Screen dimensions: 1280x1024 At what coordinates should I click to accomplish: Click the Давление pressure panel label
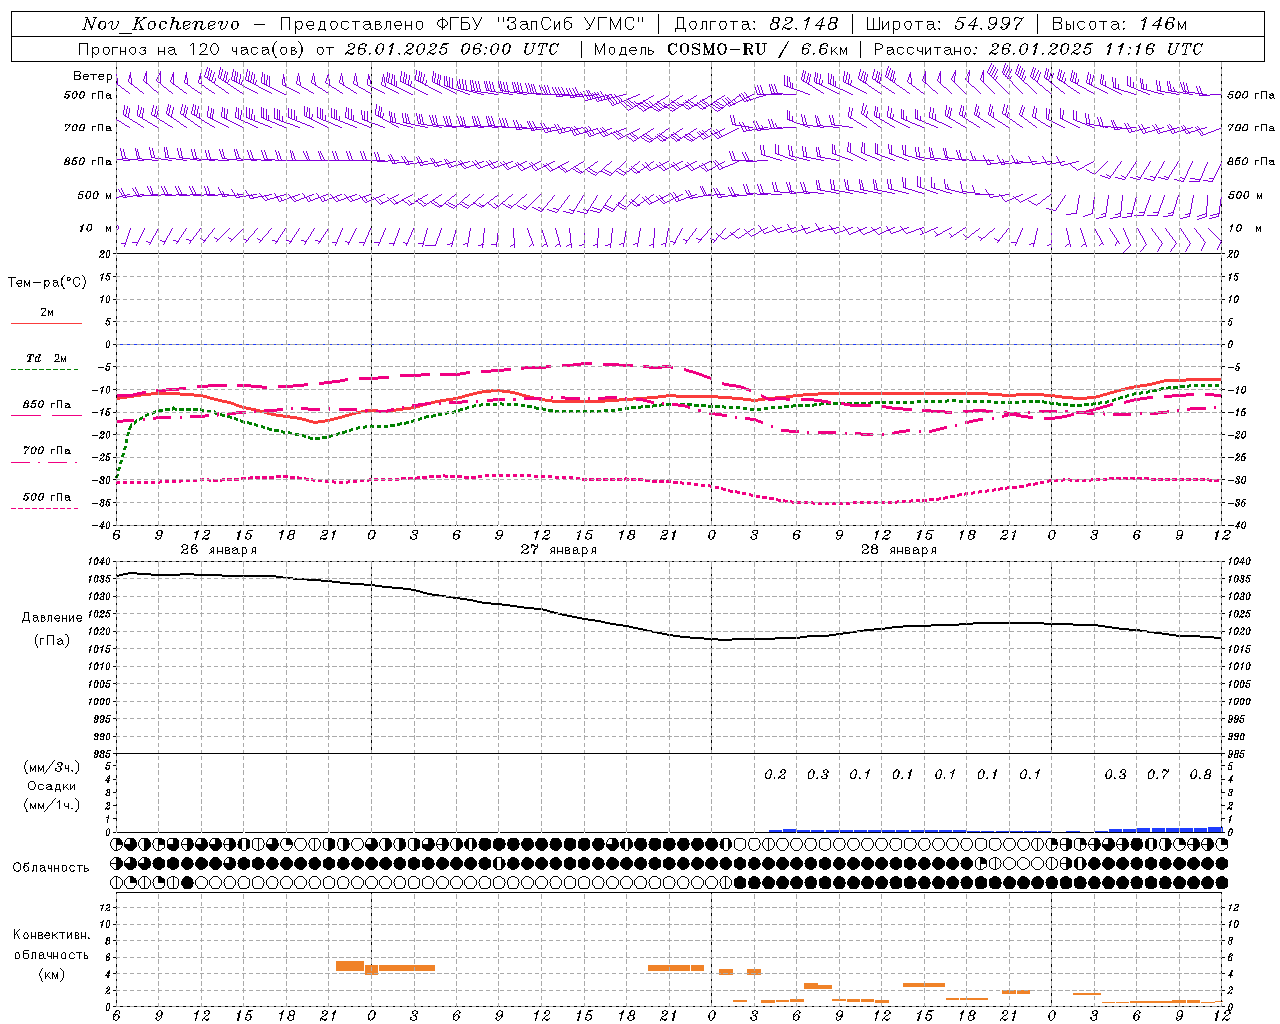coord(52,618)
